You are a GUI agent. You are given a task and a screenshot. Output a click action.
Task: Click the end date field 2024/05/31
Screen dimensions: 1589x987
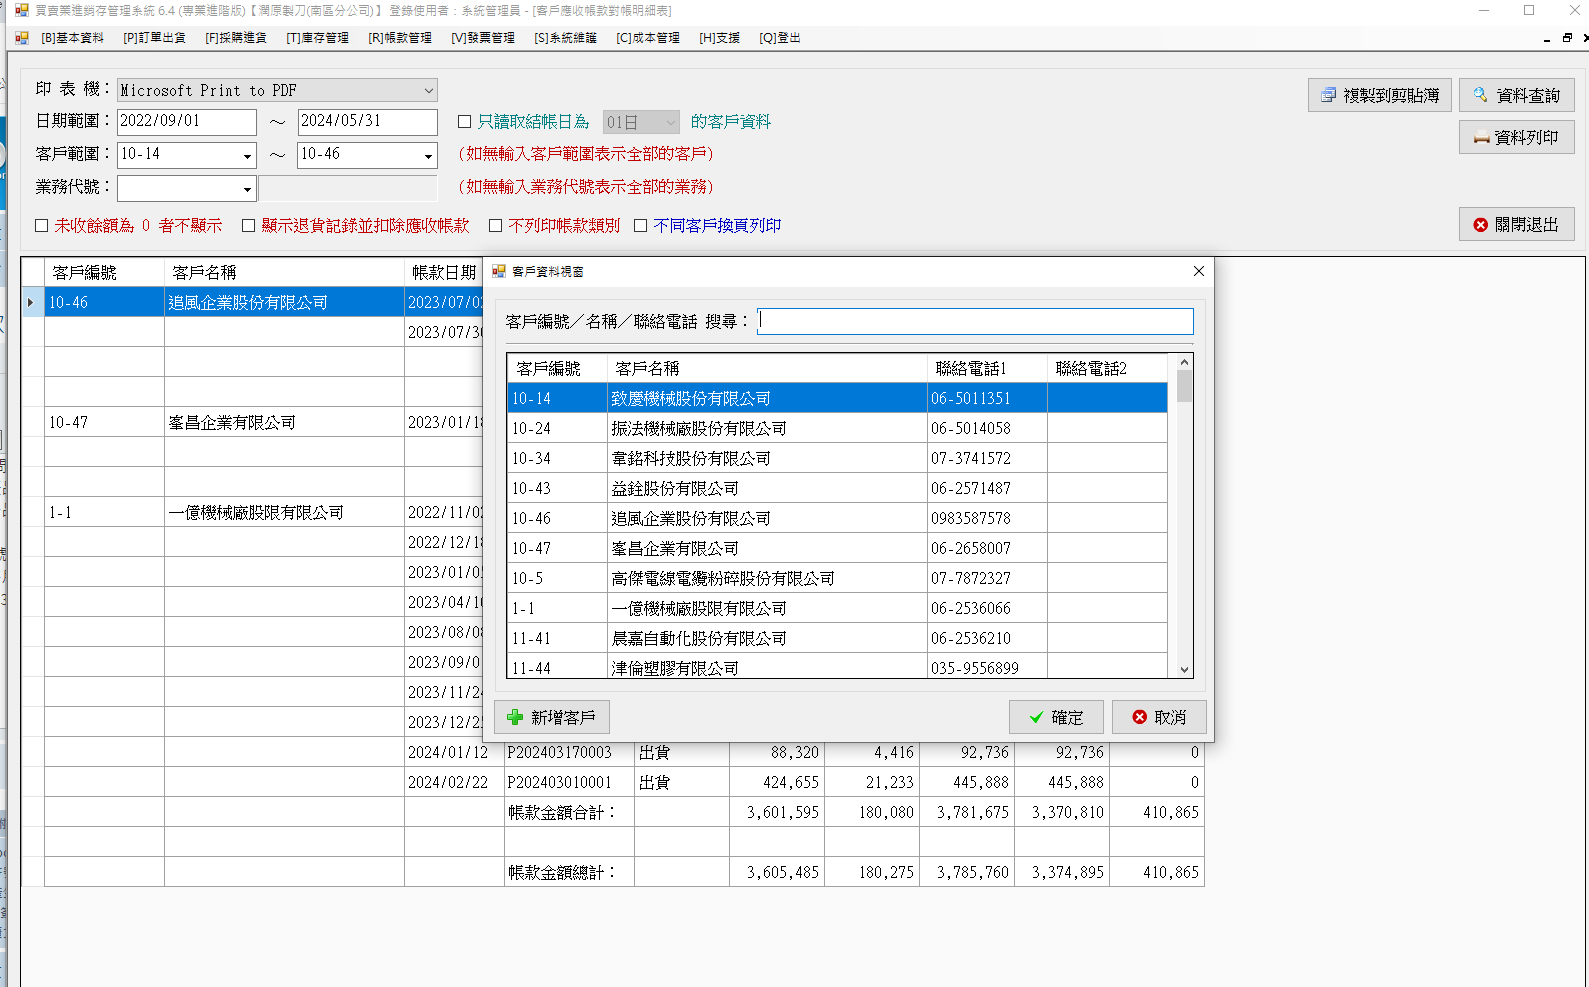pyautogui.click(x=367, y=121)
